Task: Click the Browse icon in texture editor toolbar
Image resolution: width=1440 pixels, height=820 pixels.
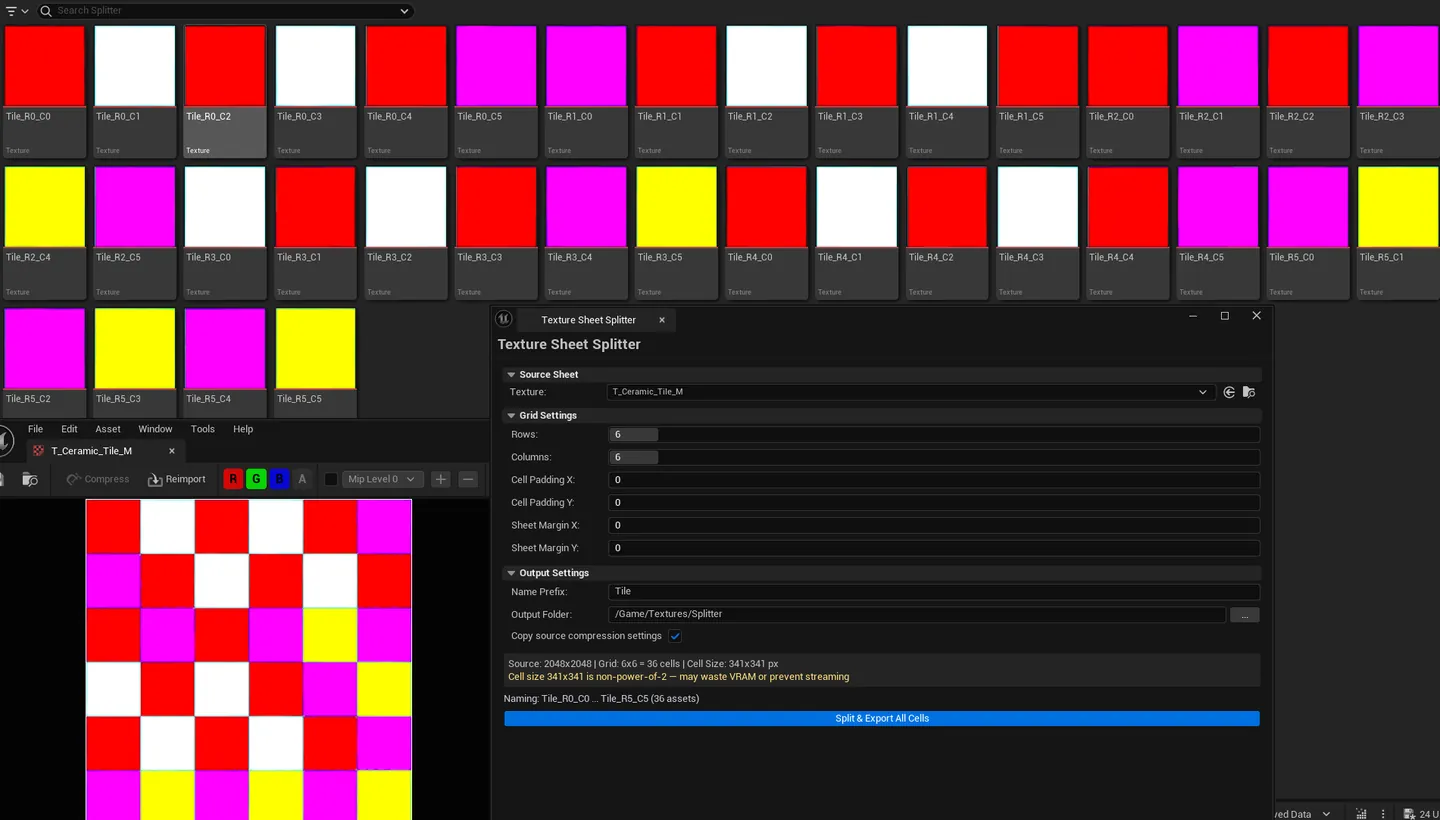Action: (x=30, y=479)
